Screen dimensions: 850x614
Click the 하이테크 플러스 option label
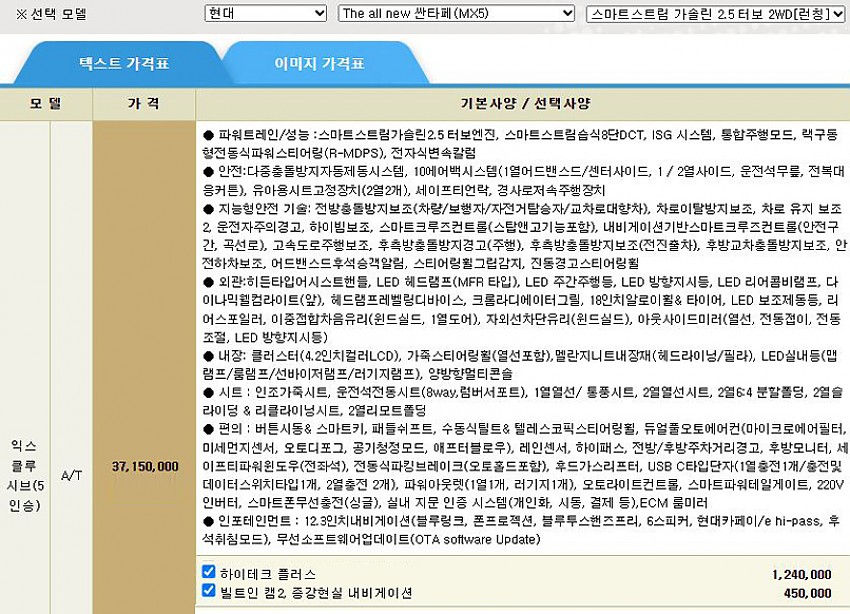point(266,573)
